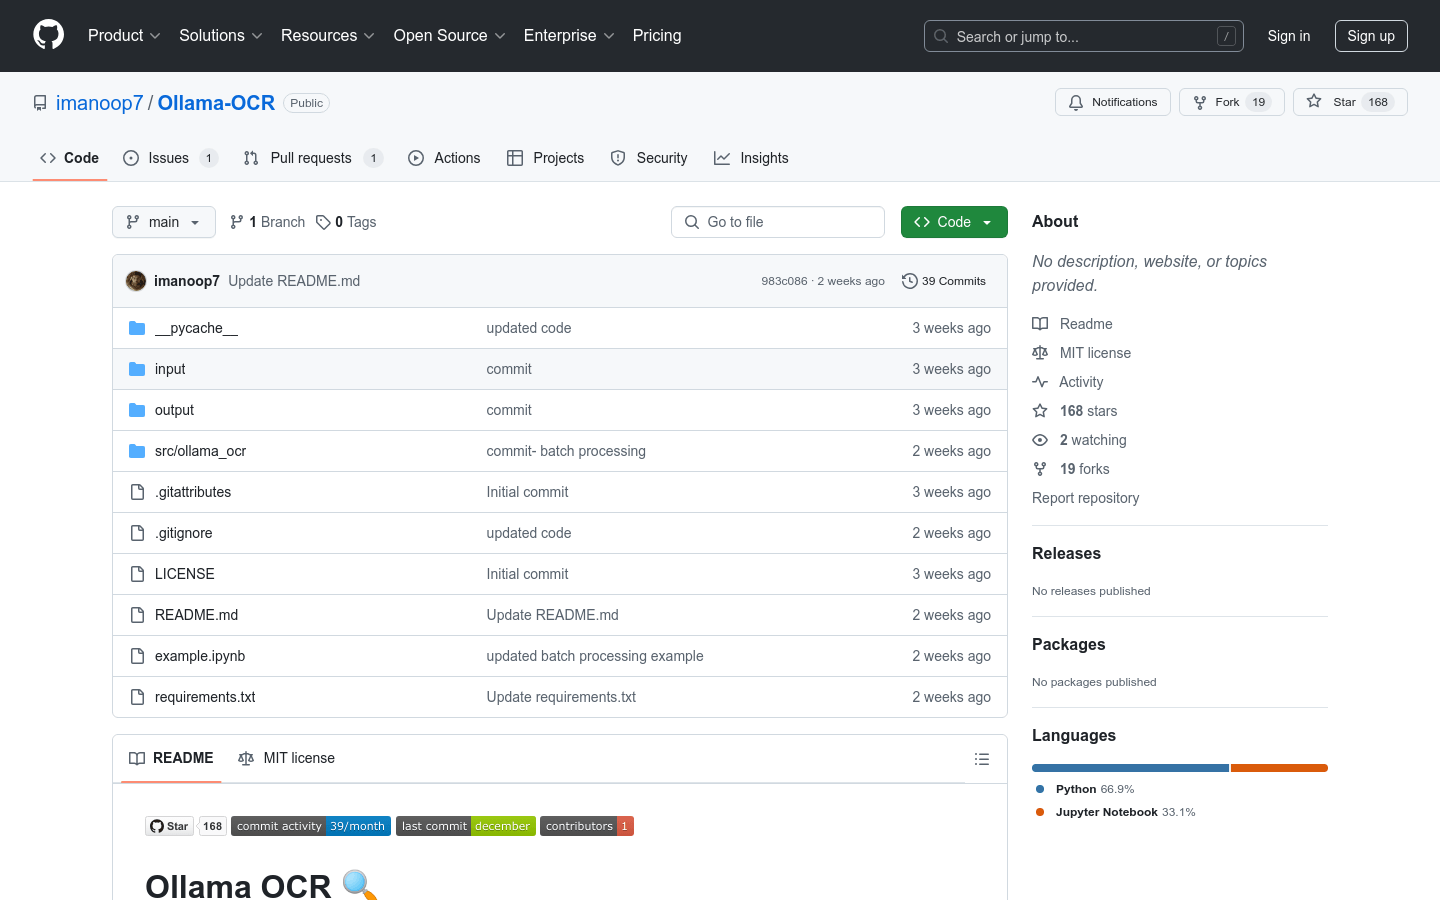
Task: Switch to the Pull requests tab
Action: [x=313, y=158]
